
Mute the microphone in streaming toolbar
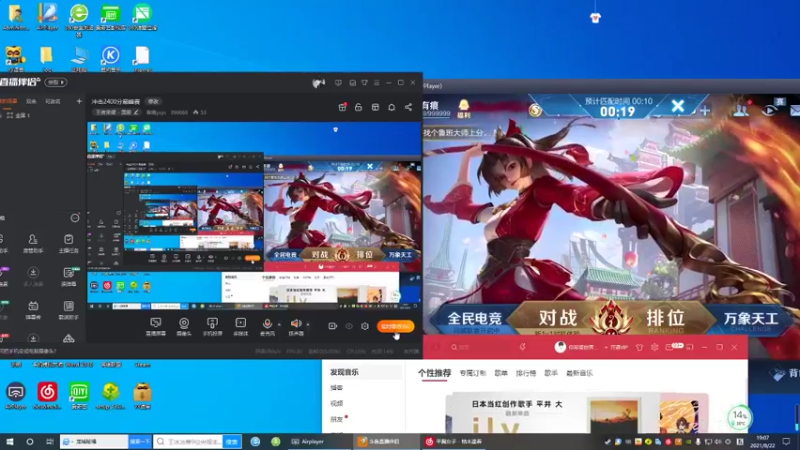click(x=267, y=326)
